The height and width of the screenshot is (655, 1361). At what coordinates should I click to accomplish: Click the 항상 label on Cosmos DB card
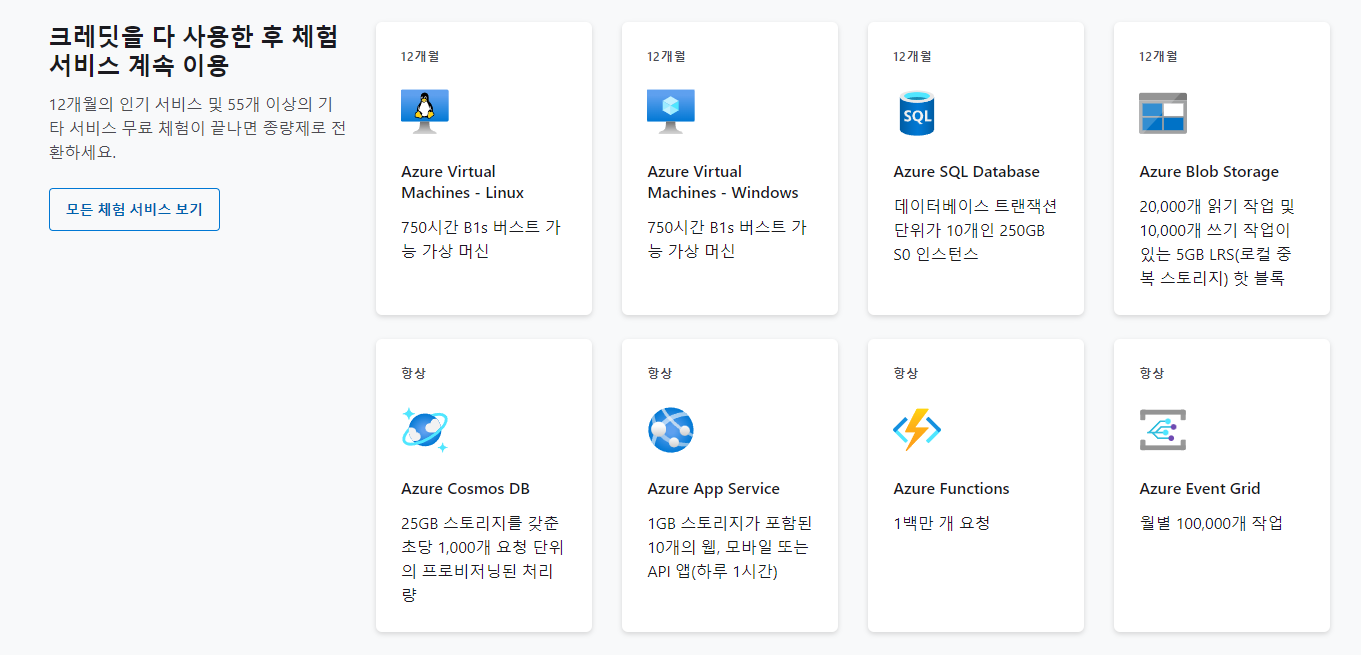click(413, 373)
